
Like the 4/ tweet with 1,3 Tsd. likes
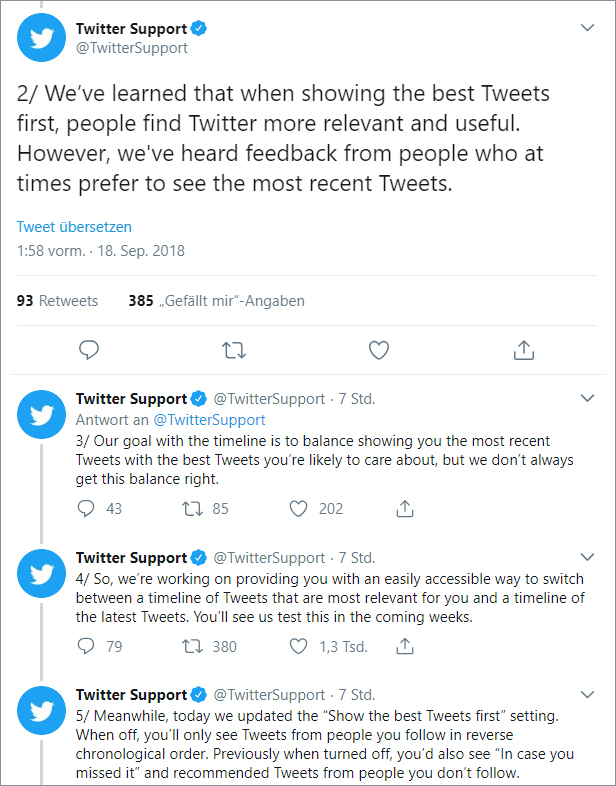pos(298,646)
